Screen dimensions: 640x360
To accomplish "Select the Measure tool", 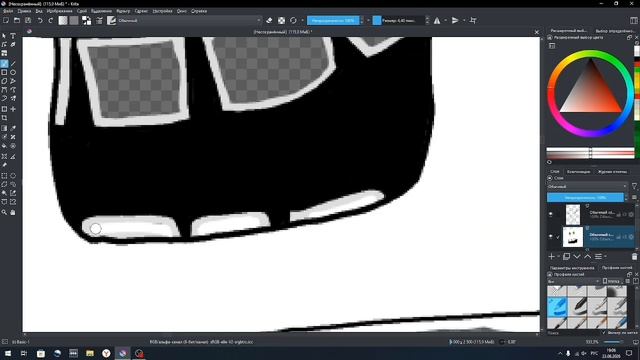I will click(x=13, y=156).
